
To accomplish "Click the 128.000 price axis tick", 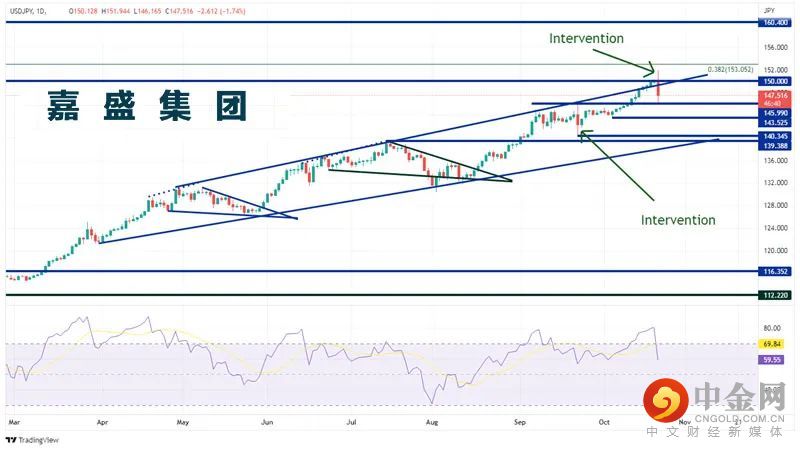I will click(775, 205).
